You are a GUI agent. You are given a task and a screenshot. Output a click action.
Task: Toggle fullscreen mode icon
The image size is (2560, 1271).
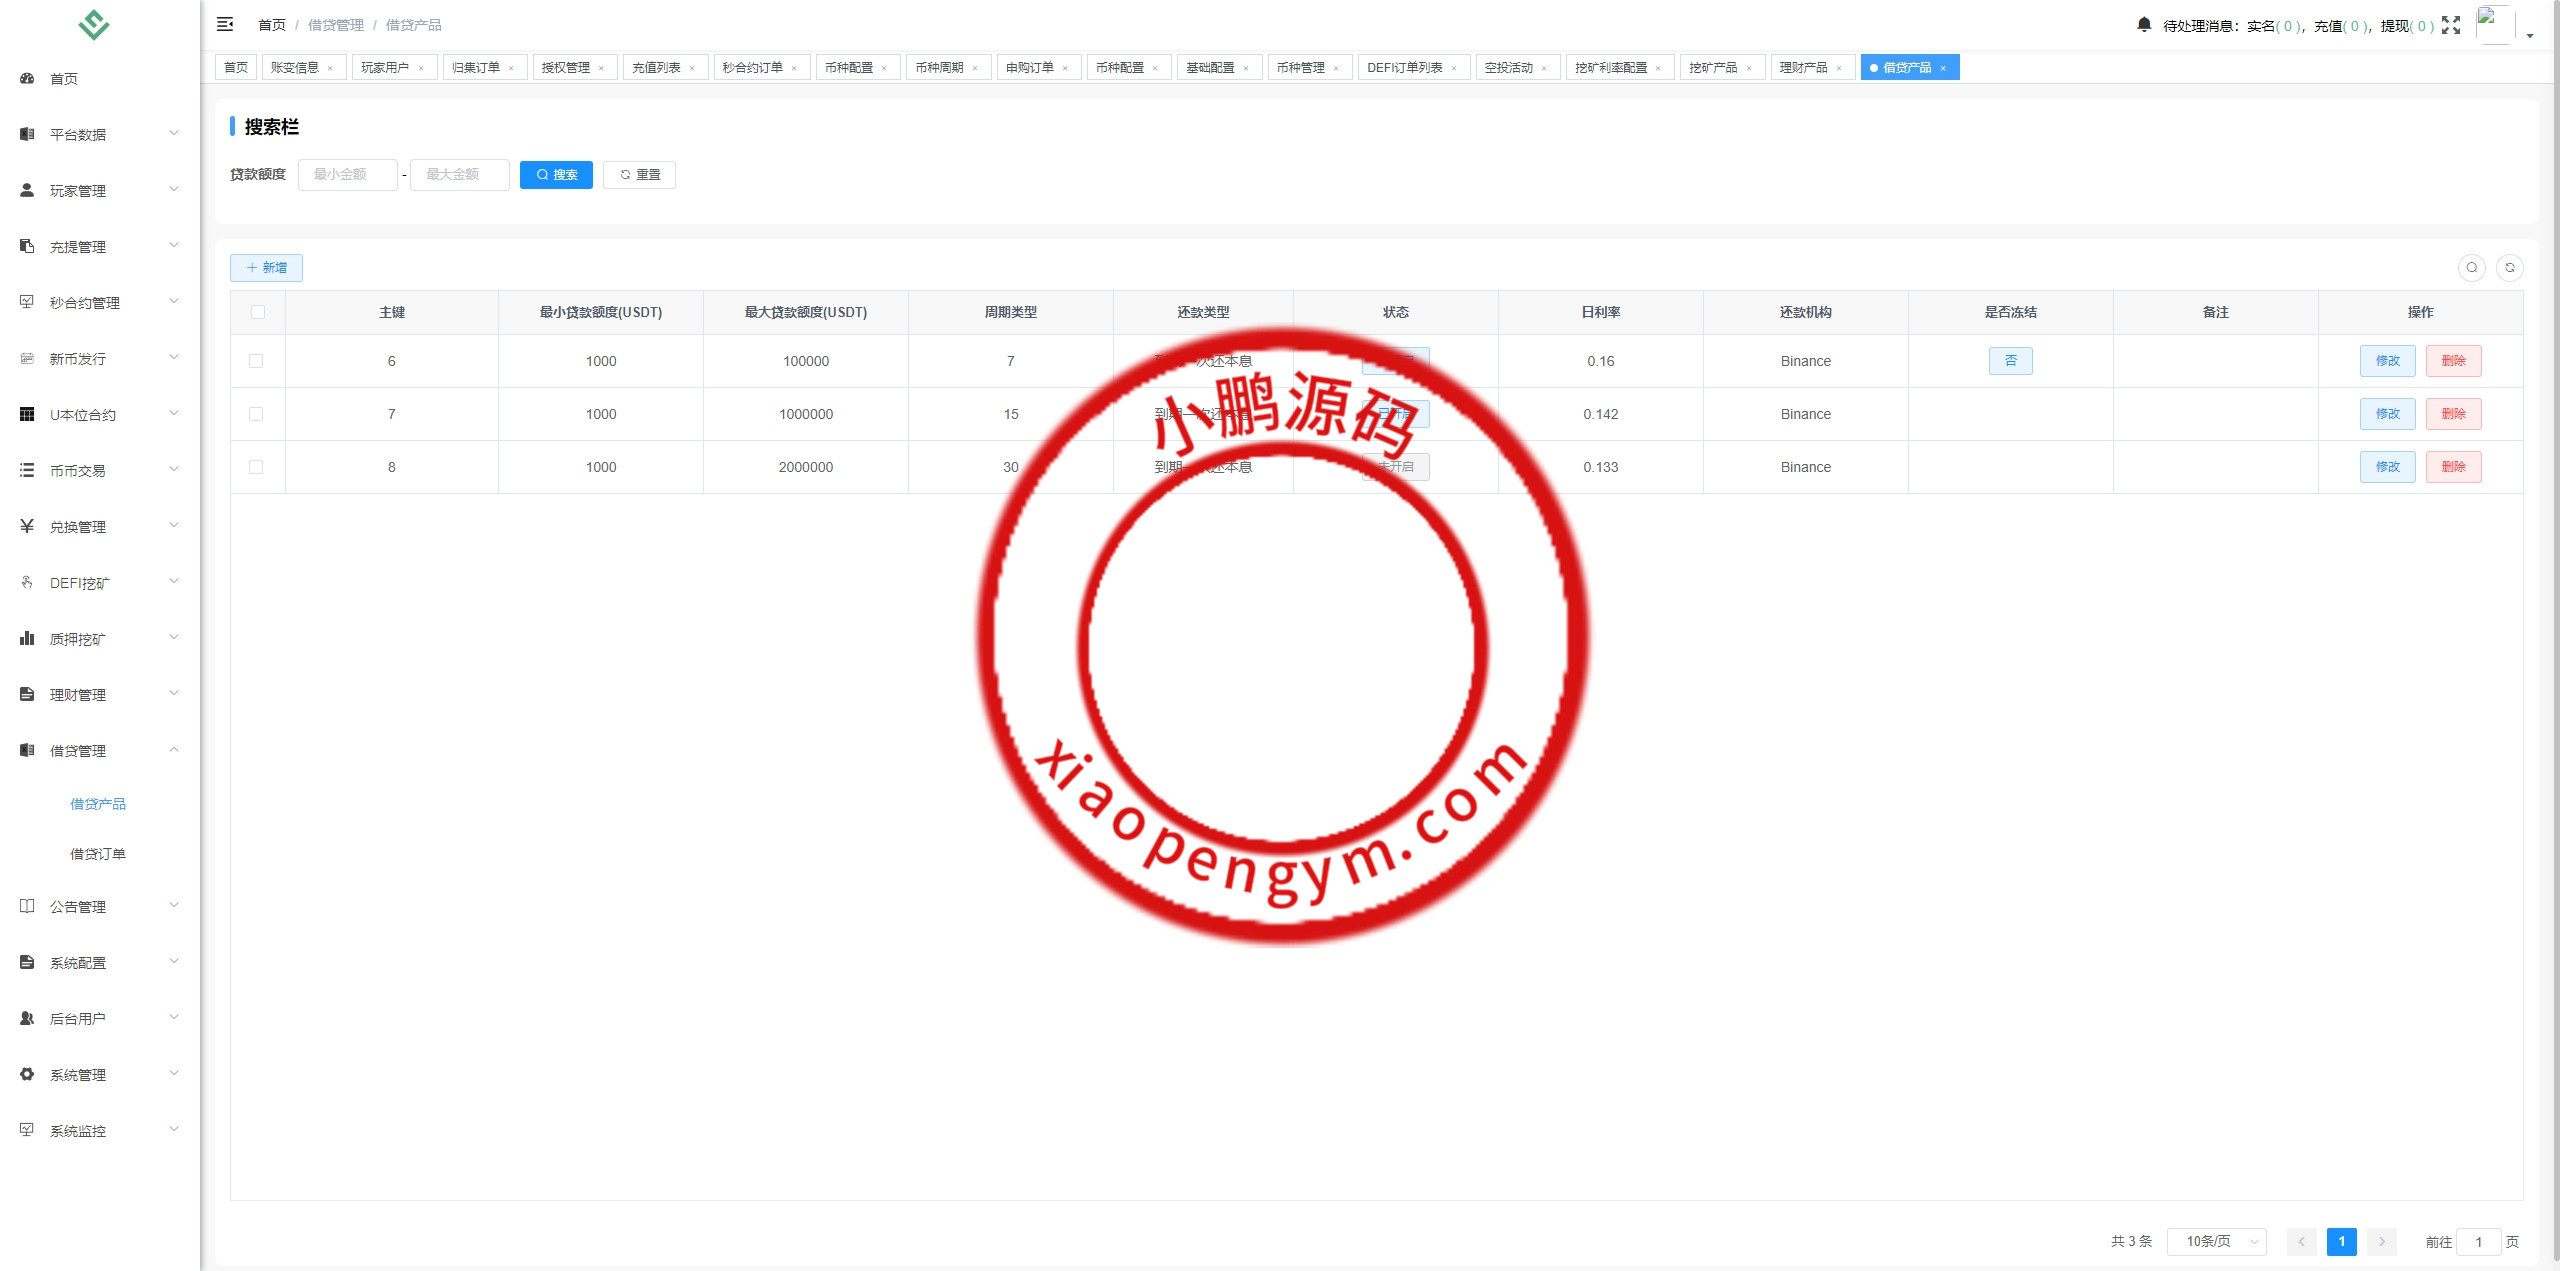pos(2451,25)
